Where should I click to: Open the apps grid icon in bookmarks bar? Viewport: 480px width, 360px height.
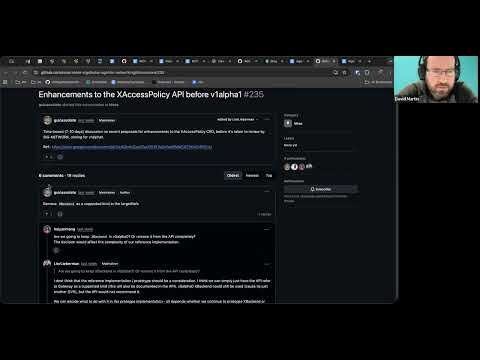tap(5, 82)
